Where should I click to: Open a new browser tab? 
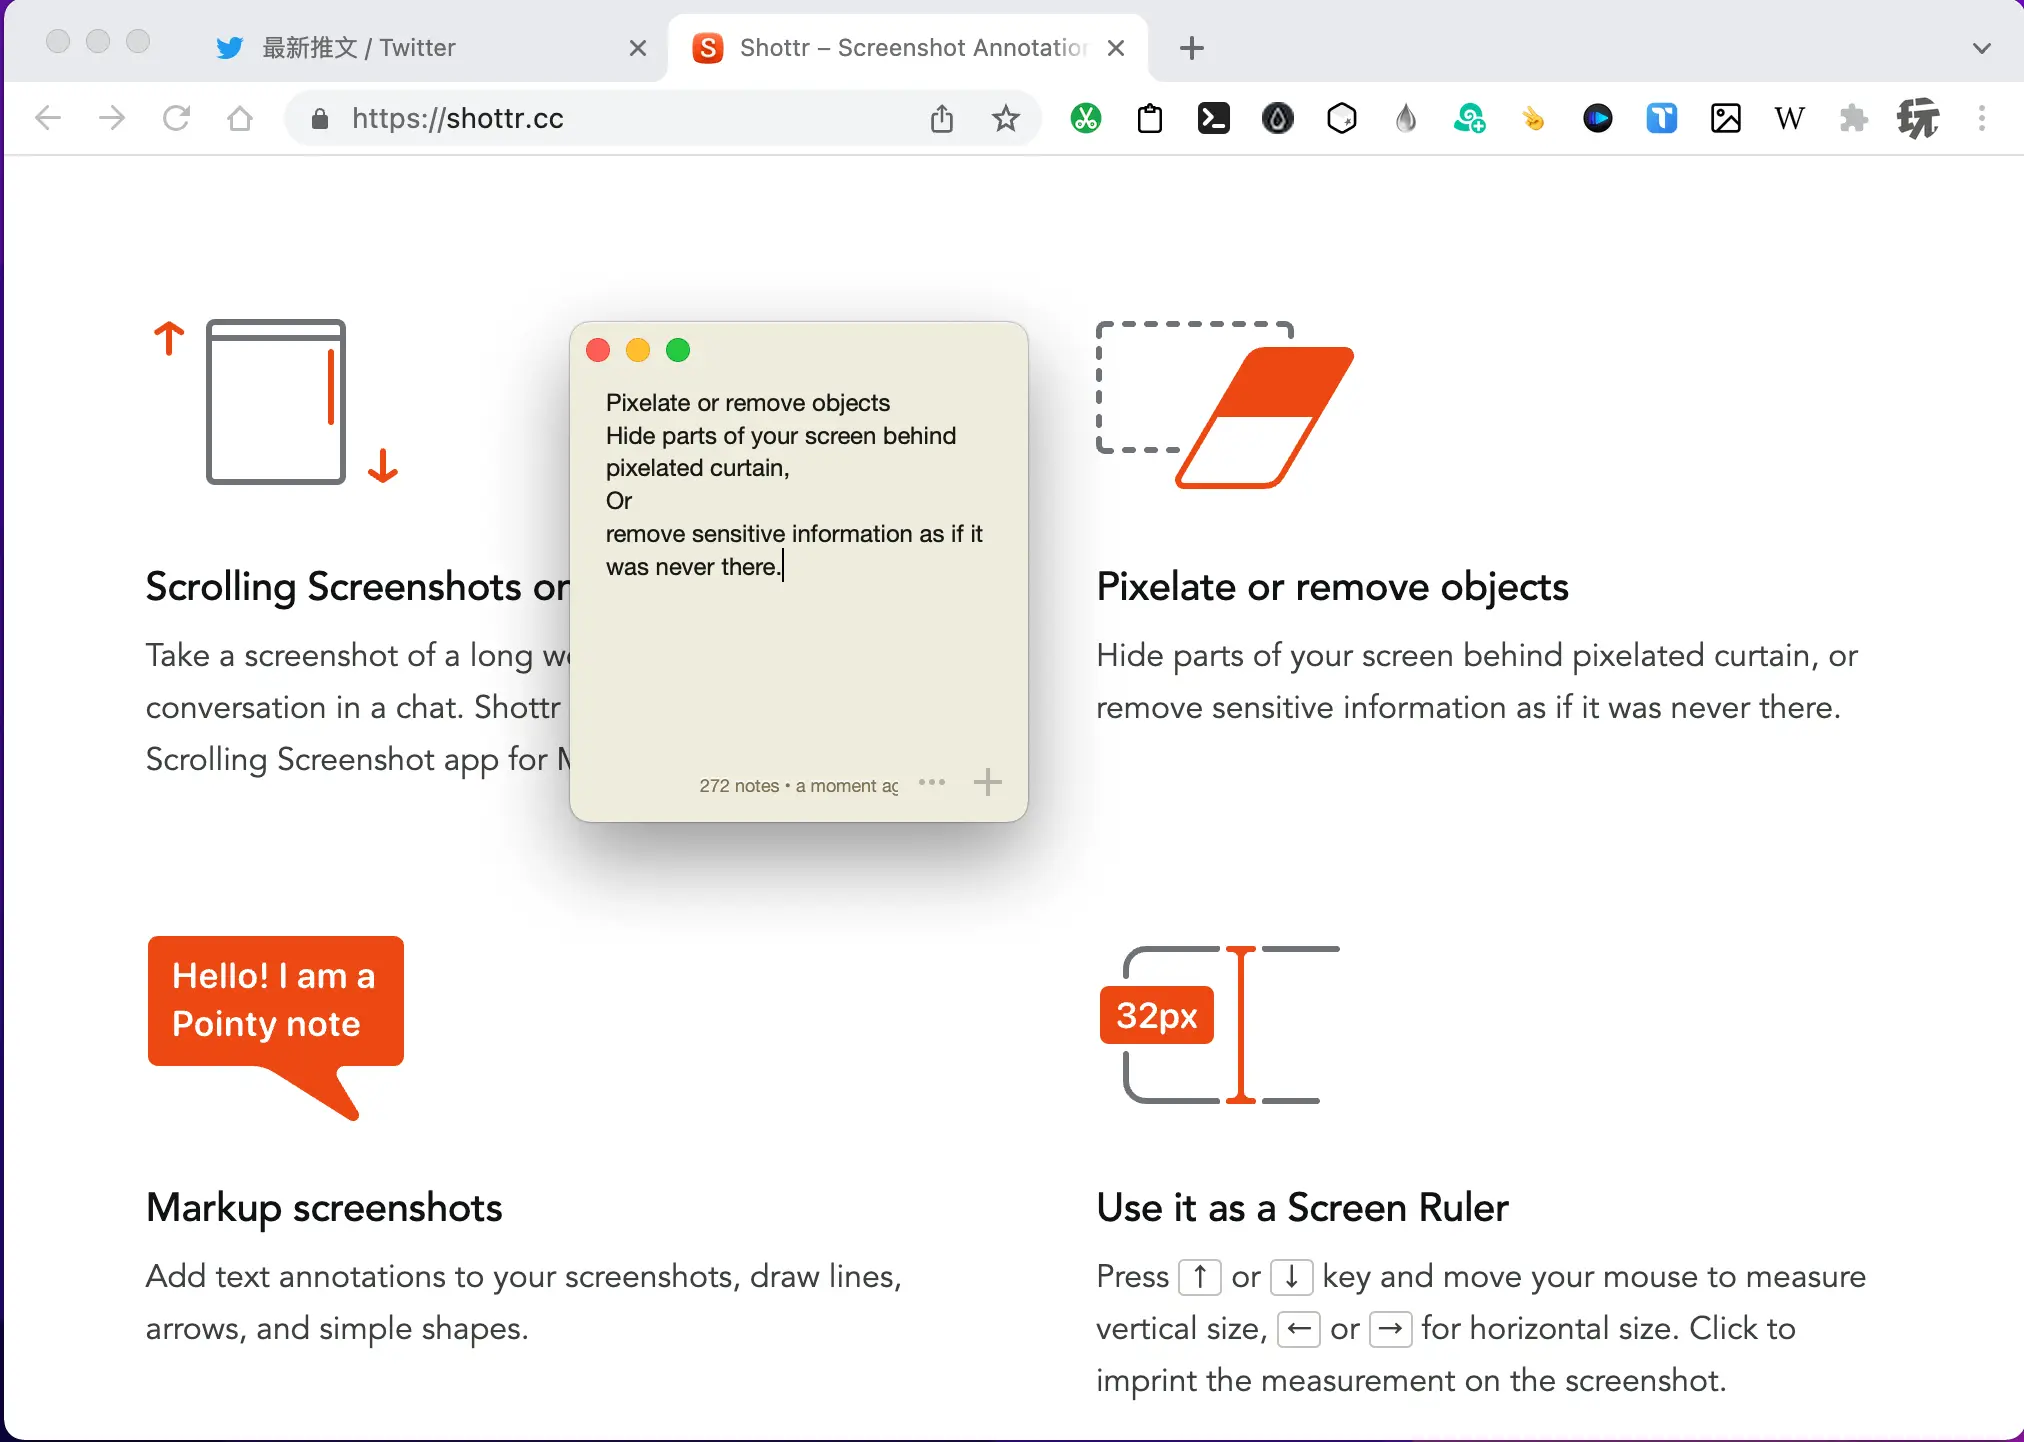[x=1192, y=48]
